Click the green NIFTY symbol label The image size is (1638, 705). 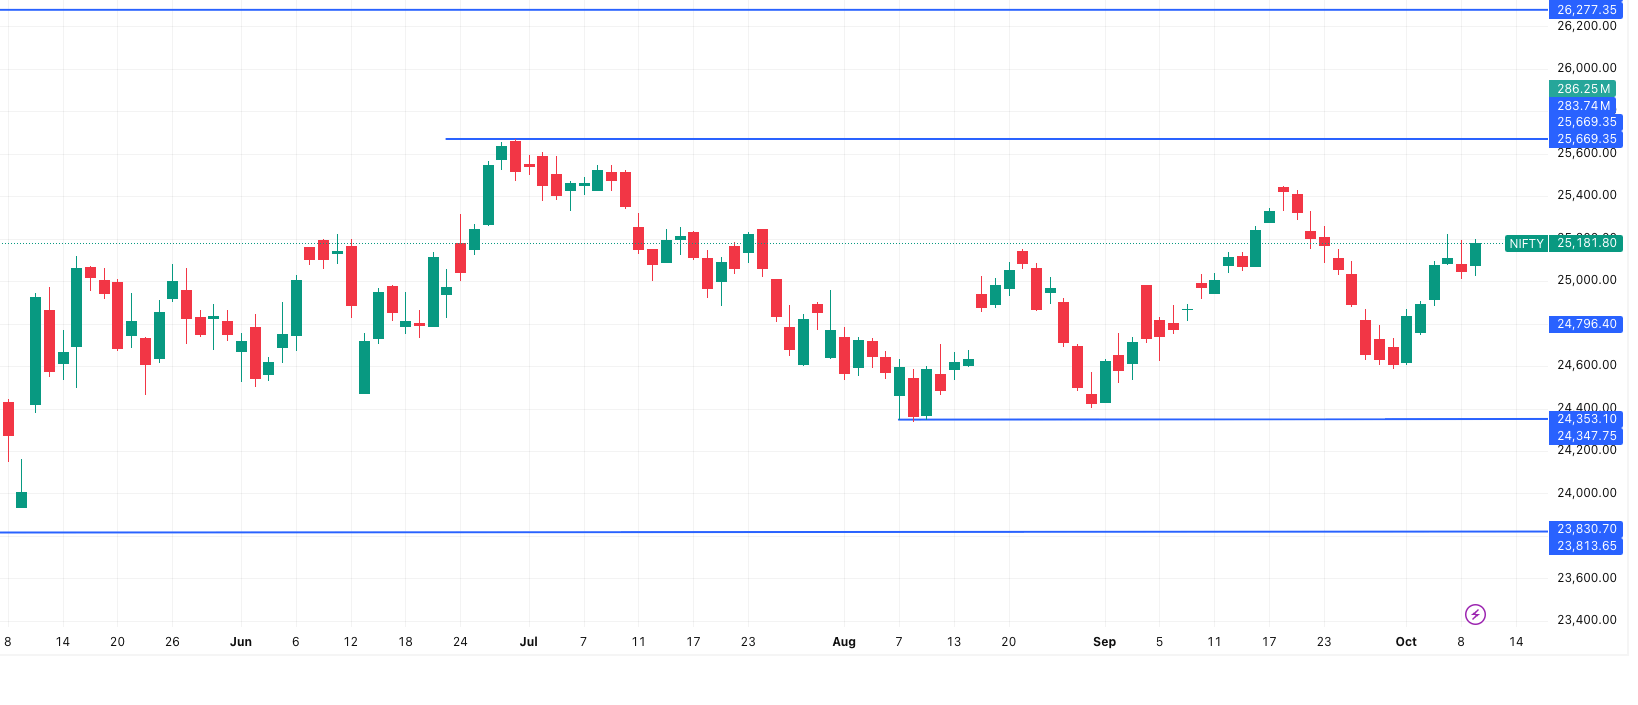pos(1526,243)
